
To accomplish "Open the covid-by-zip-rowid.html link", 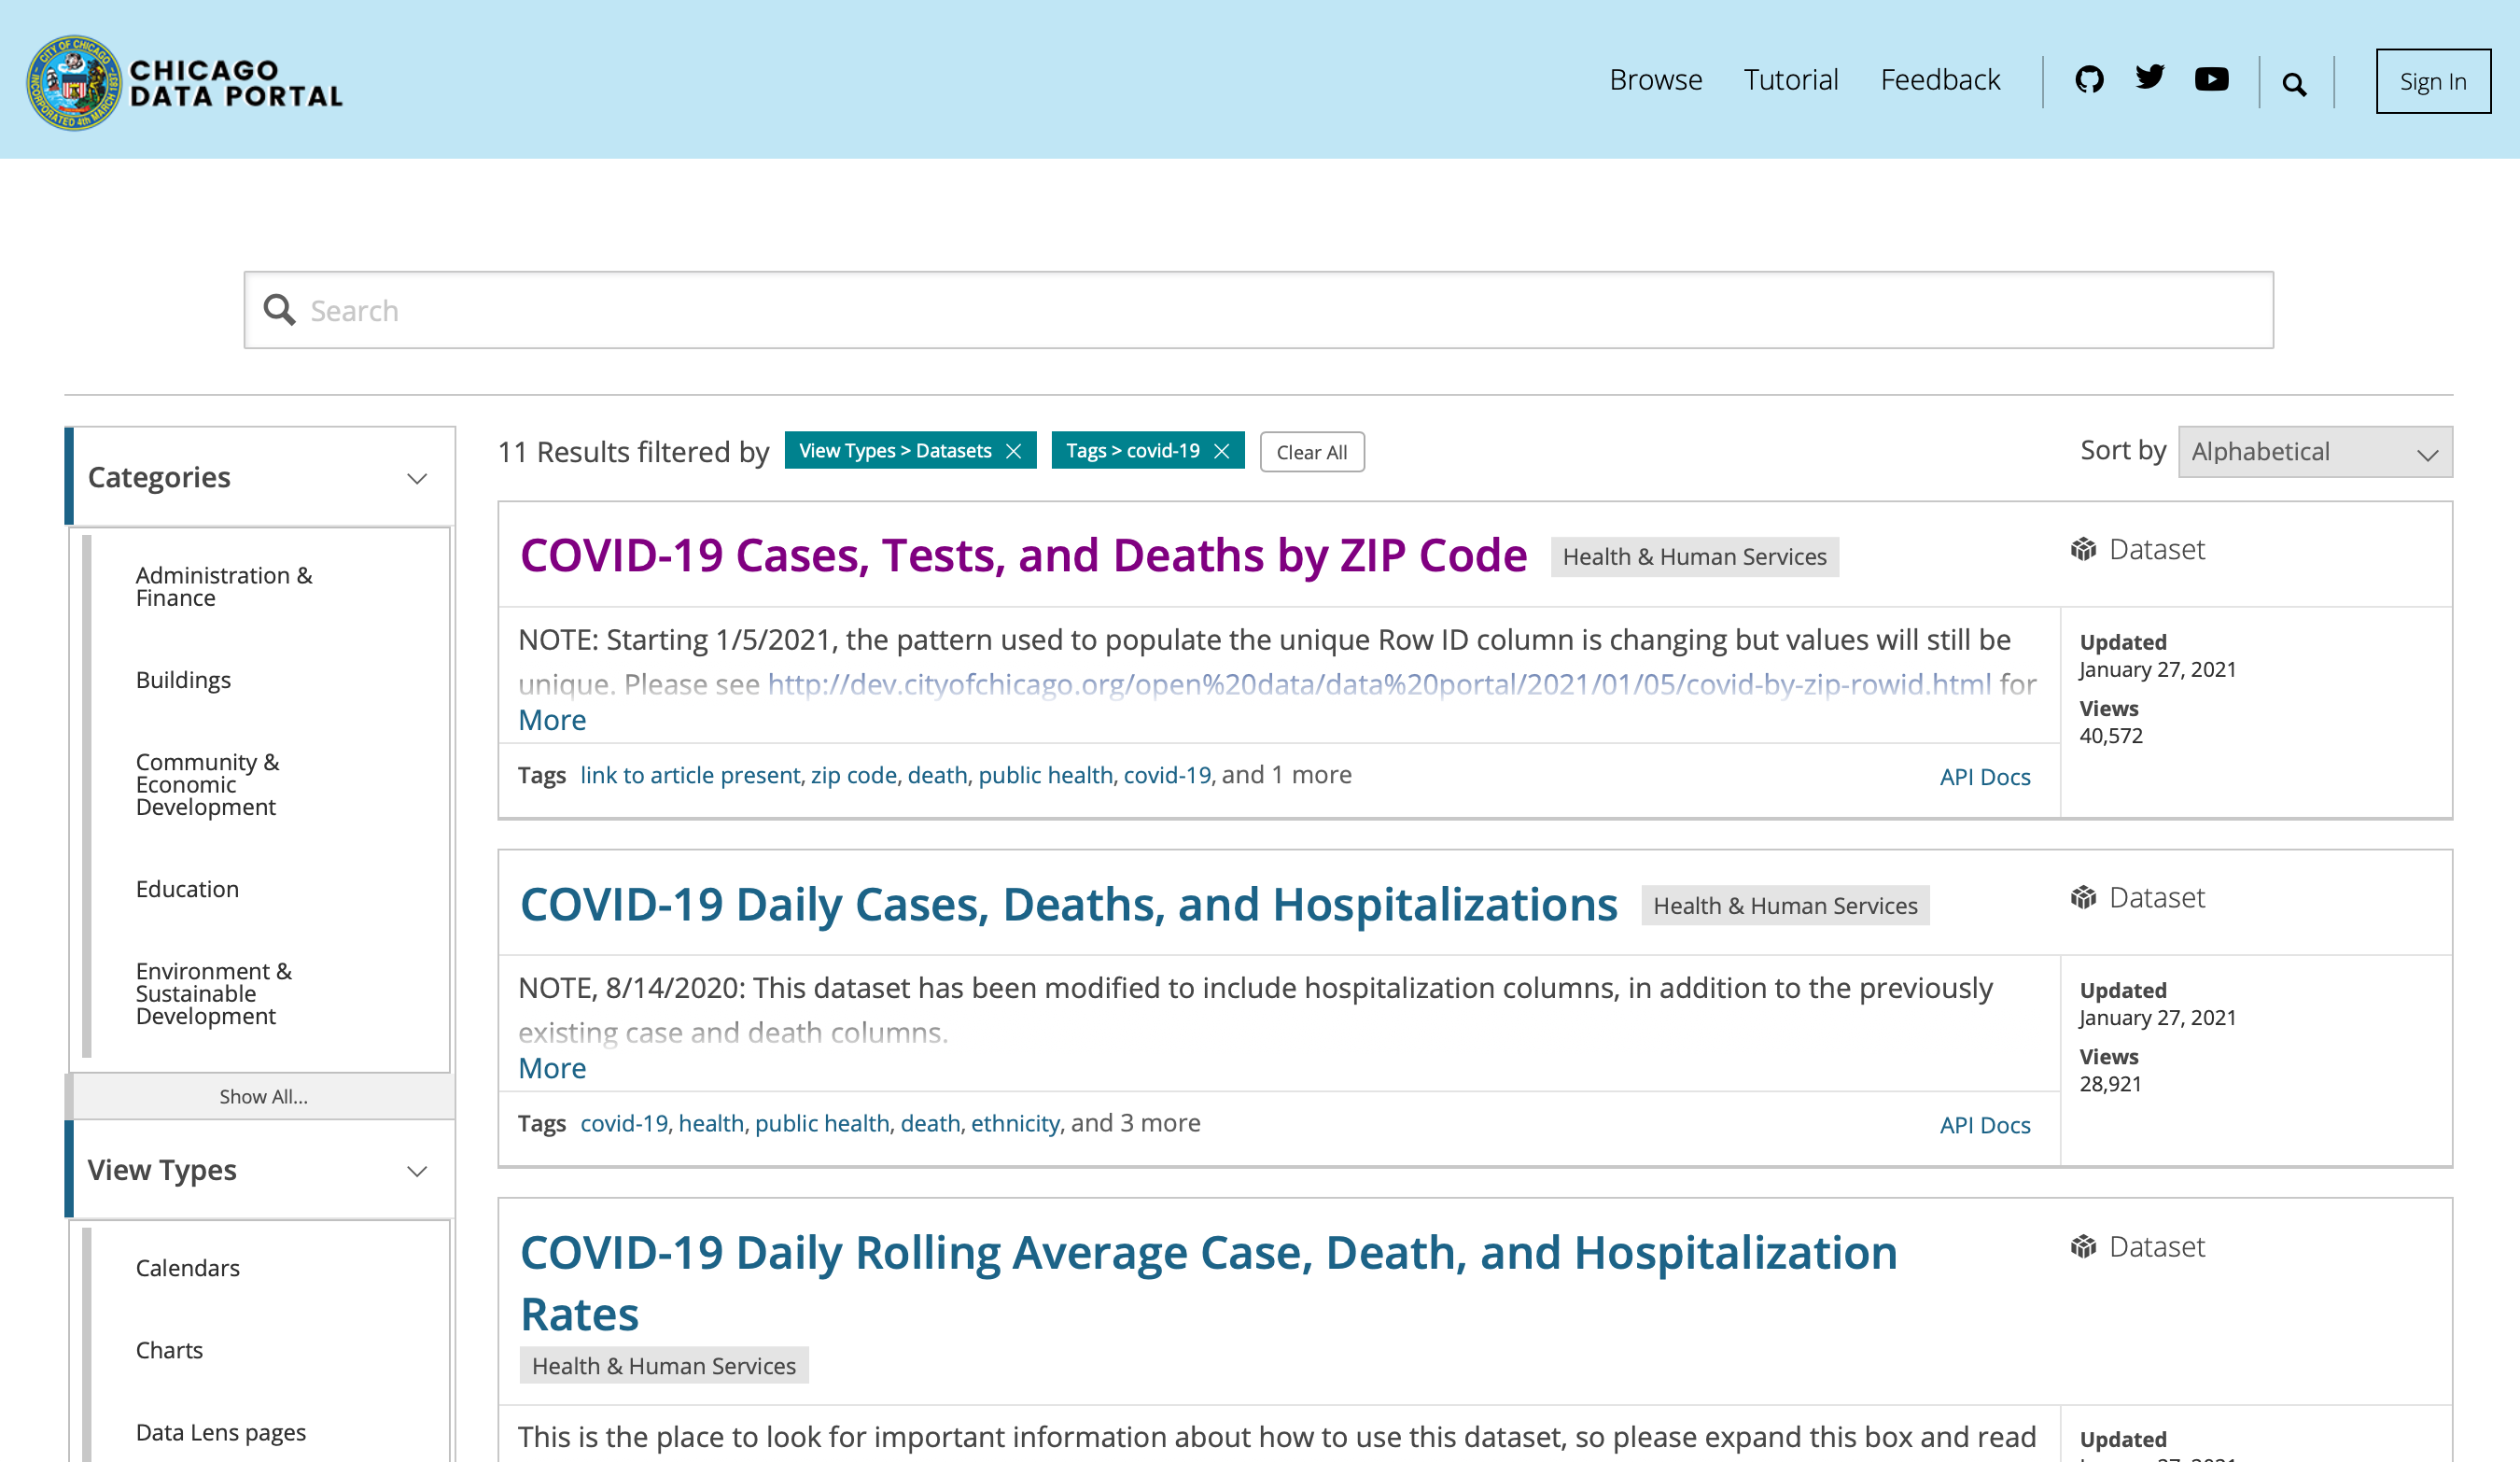I will click(x=1379, y=684).
